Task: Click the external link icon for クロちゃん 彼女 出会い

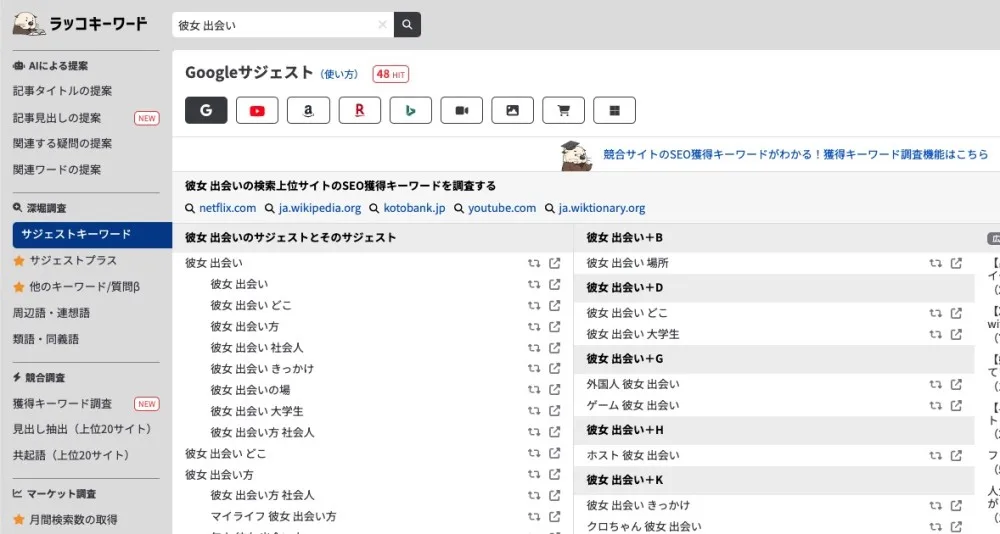Action: click(x=956, y=526)
